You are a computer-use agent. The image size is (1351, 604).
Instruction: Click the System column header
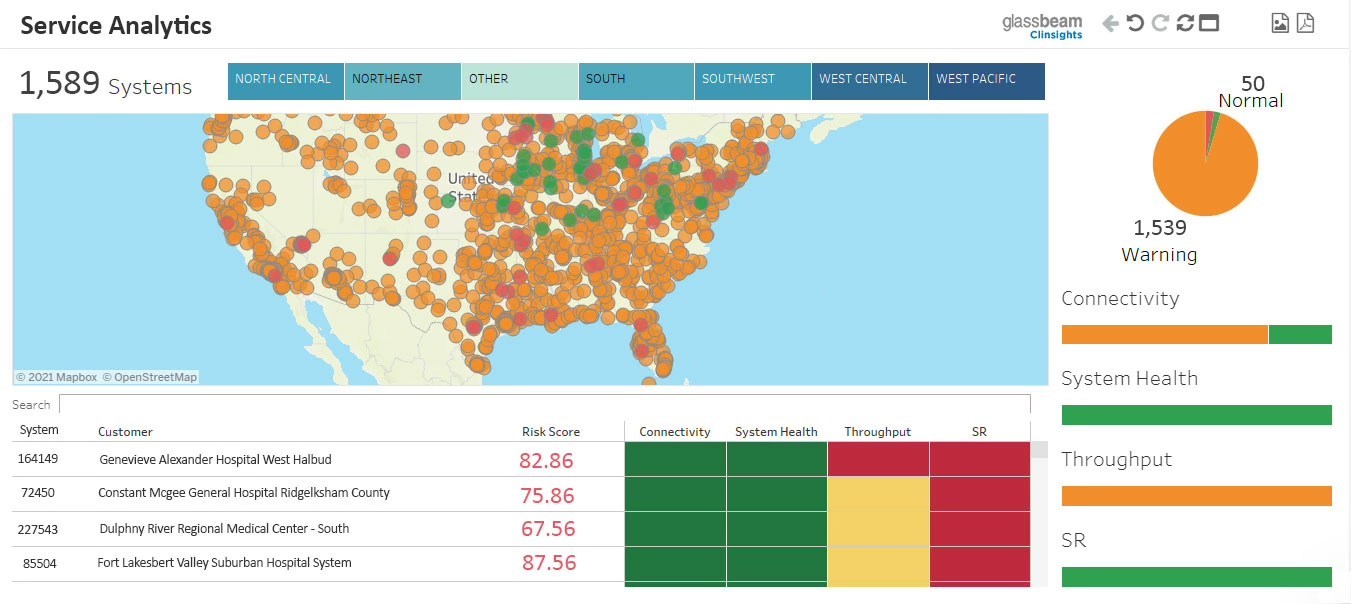(39, 431)
